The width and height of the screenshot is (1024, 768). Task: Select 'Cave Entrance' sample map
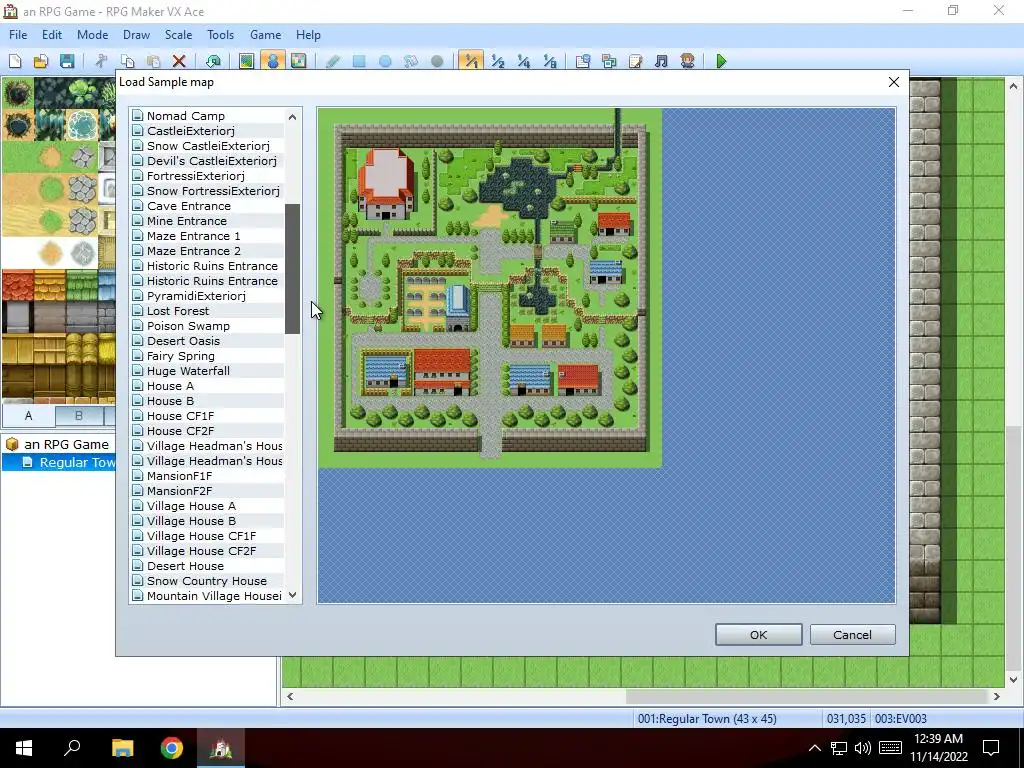188,206
